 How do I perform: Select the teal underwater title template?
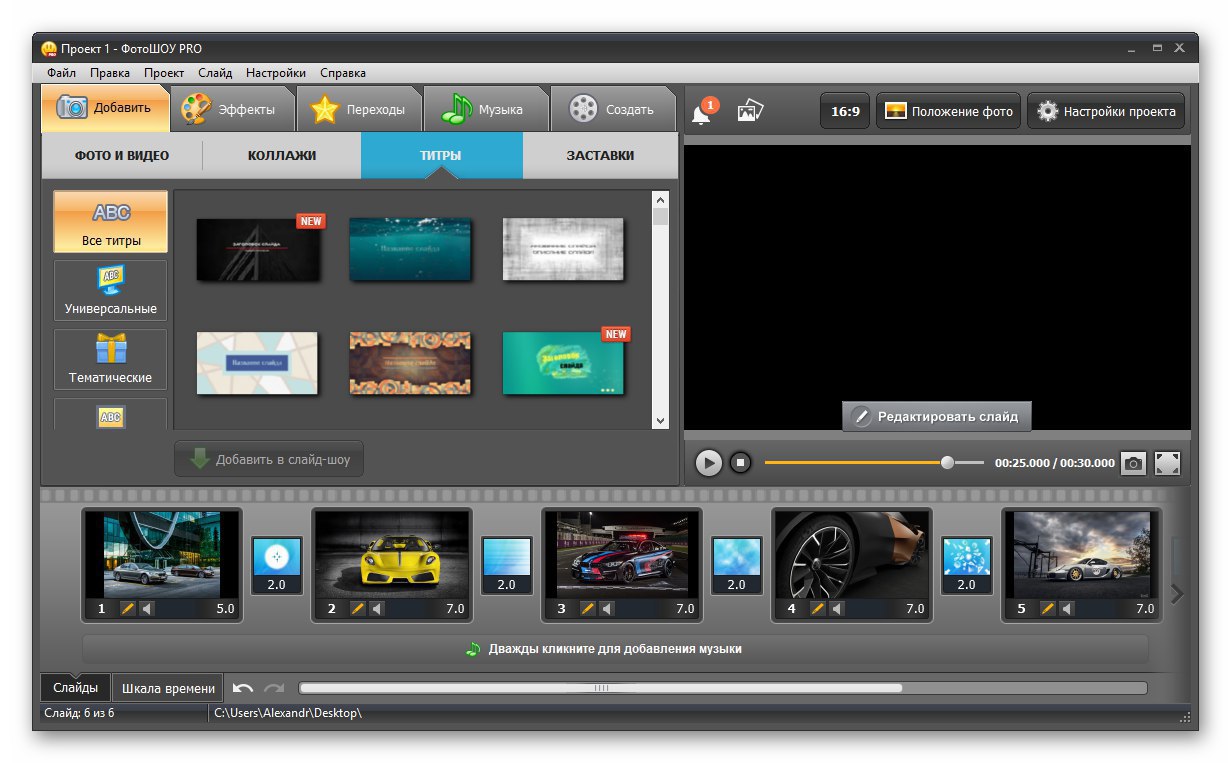(410, 249)
